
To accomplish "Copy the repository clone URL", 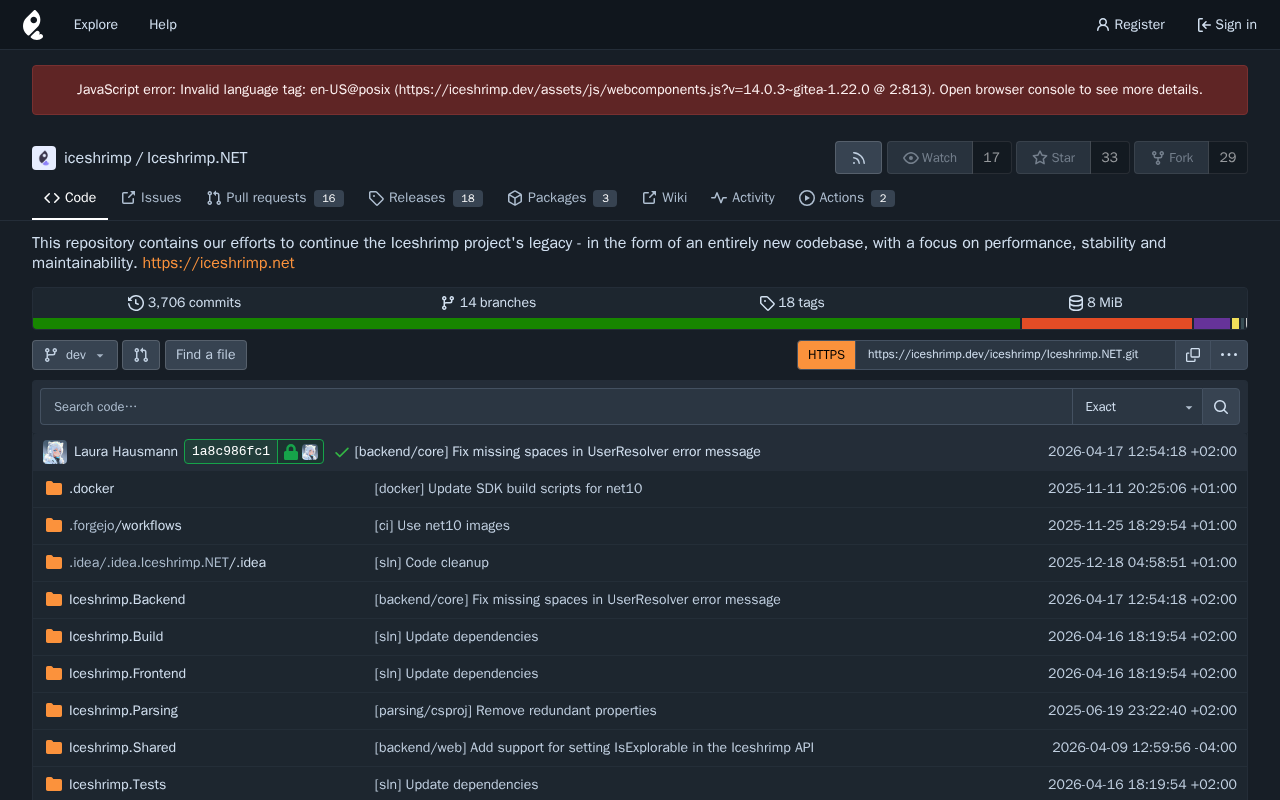I will (1192, 355).
